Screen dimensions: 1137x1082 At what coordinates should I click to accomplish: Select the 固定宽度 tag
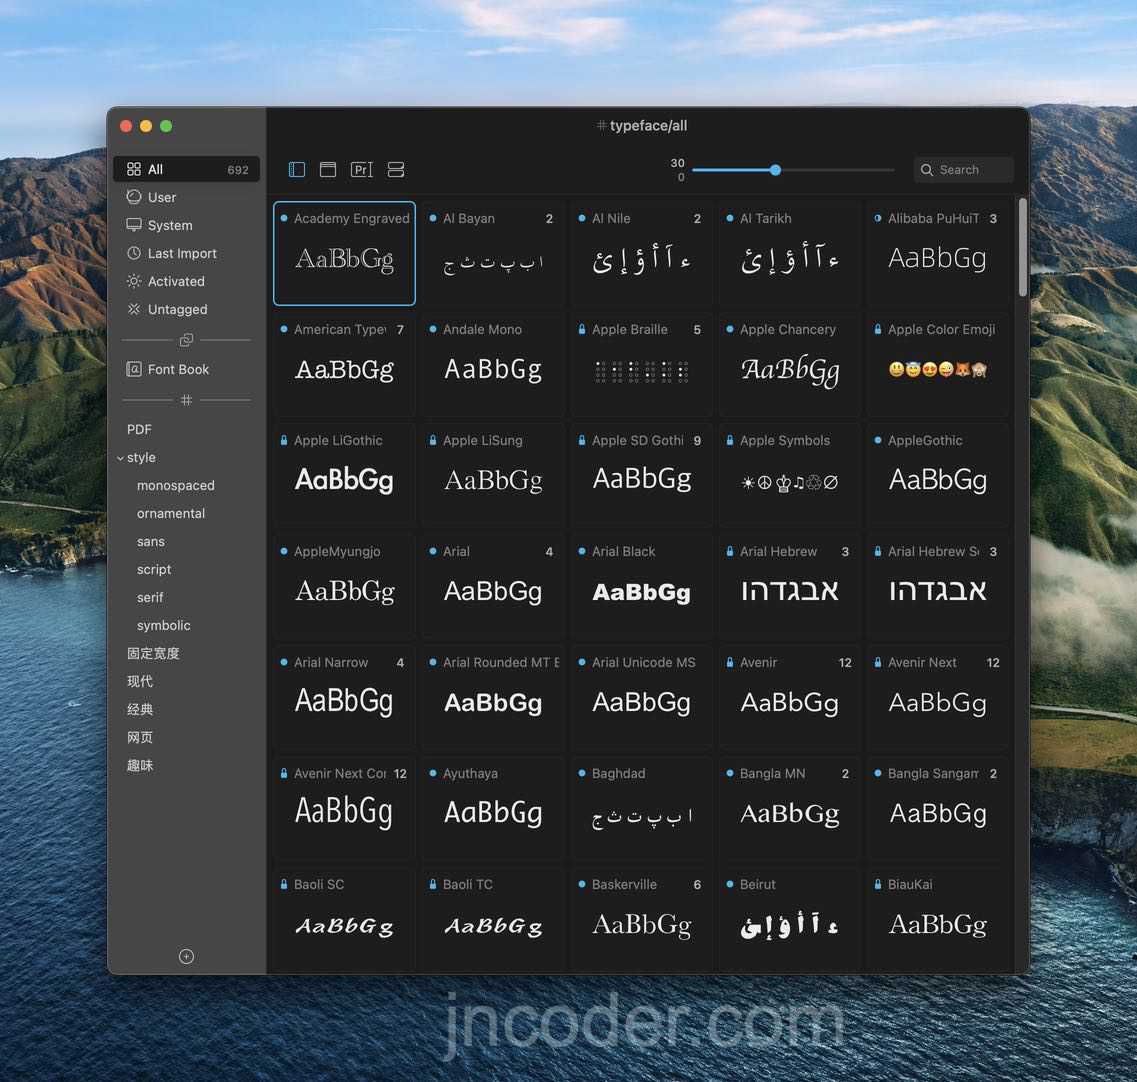(x=153, y=653)
